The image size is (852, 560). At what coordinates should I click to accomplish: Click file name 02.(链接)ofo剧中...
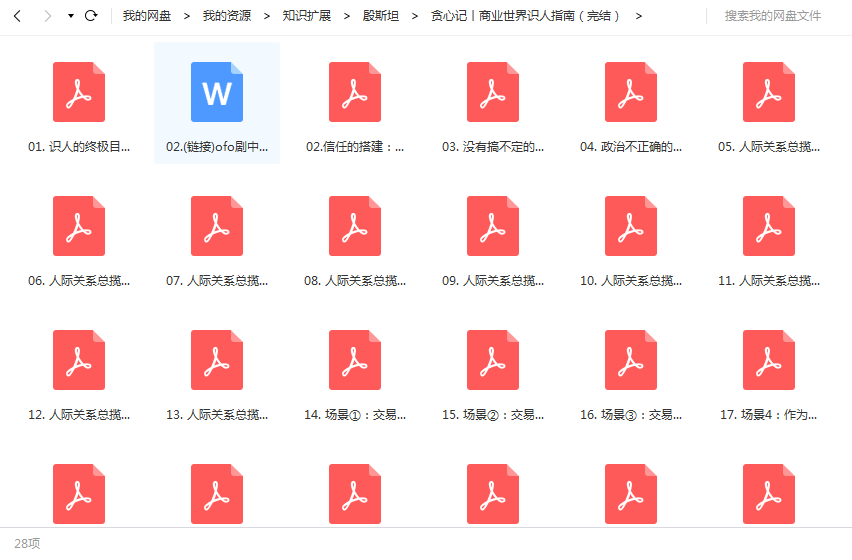click(x=217, y=147)
